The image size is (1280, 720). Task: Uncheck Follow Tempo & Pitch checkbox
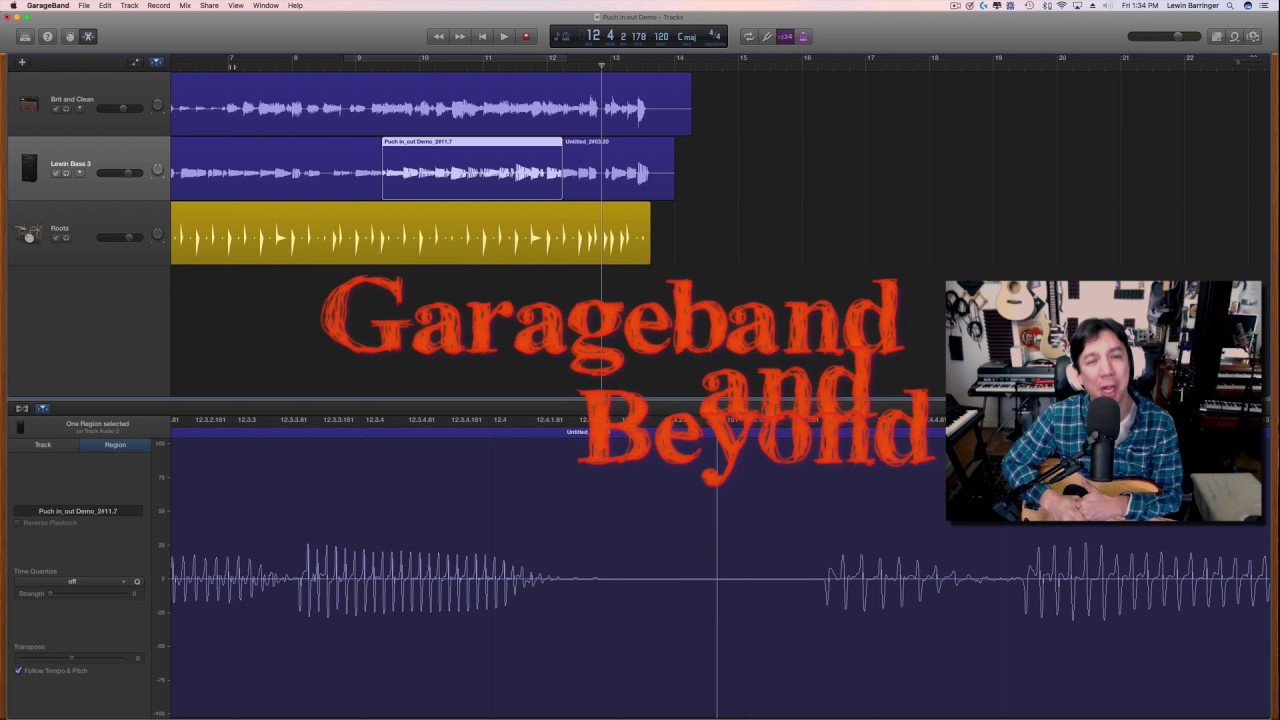tap(18, 671)
